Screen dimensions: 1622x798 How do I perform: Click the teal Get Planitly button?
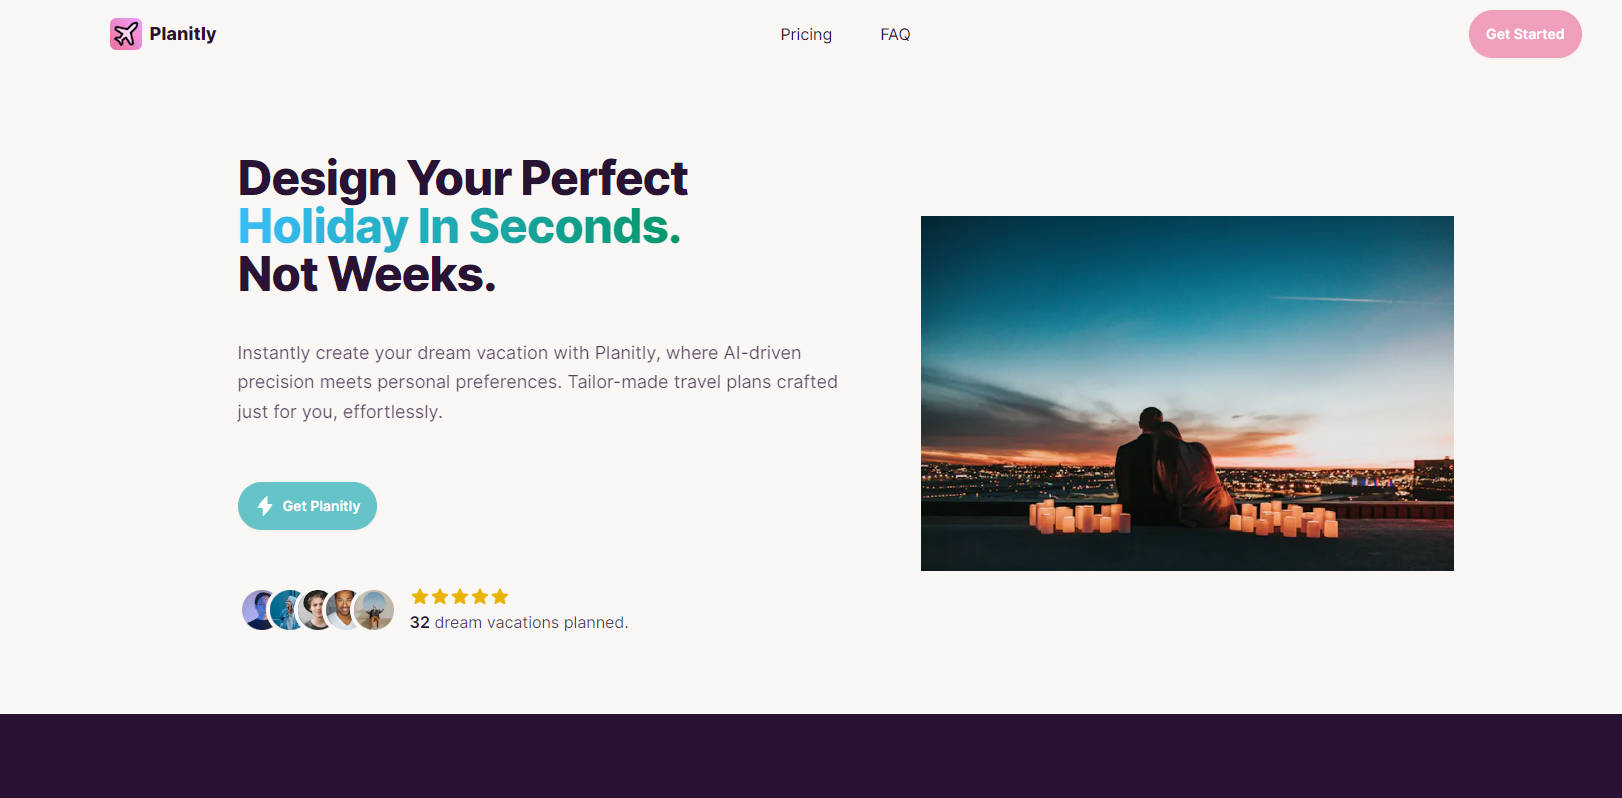coord(307,506)
